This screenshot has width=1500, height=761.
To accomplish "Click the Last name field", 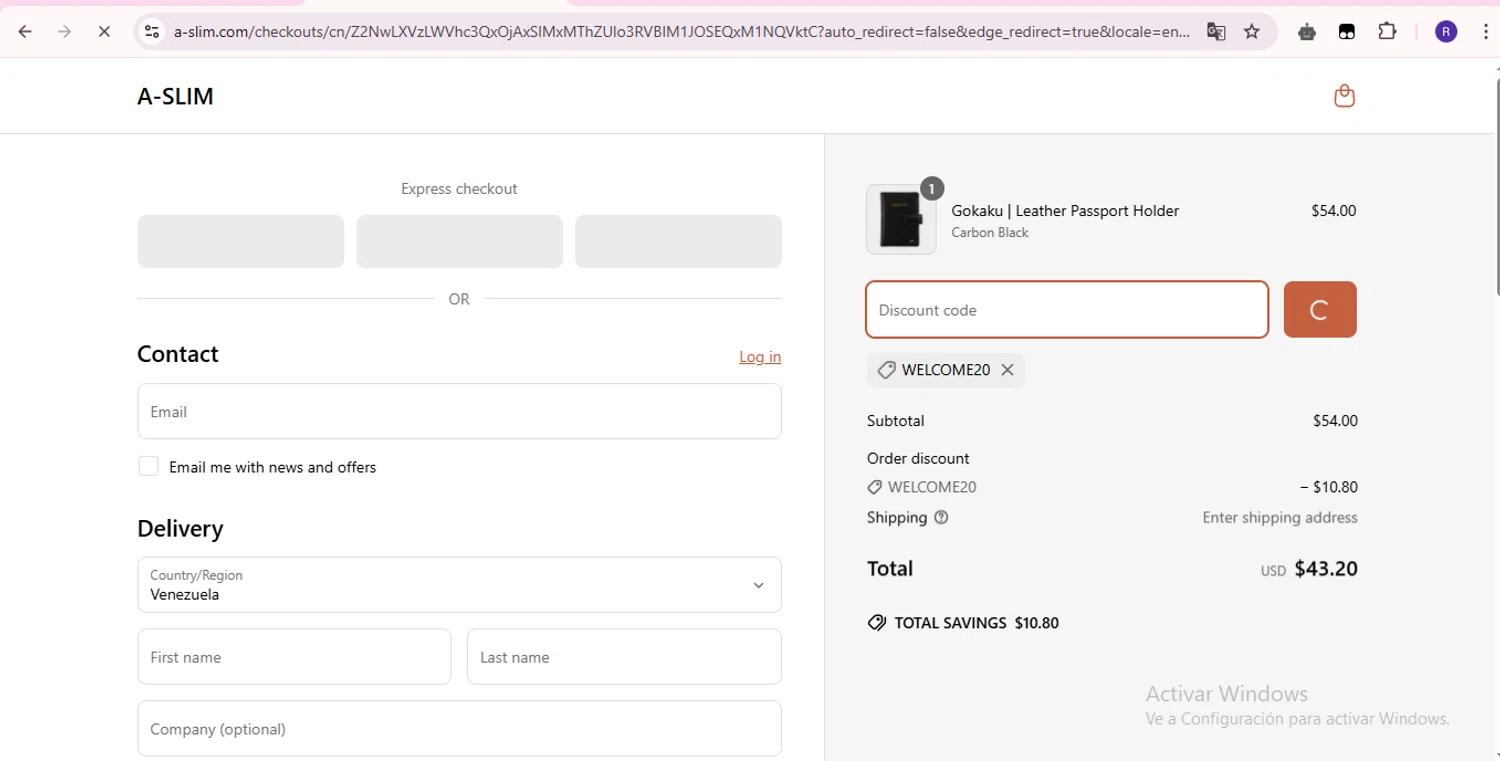I will point(624,657).
